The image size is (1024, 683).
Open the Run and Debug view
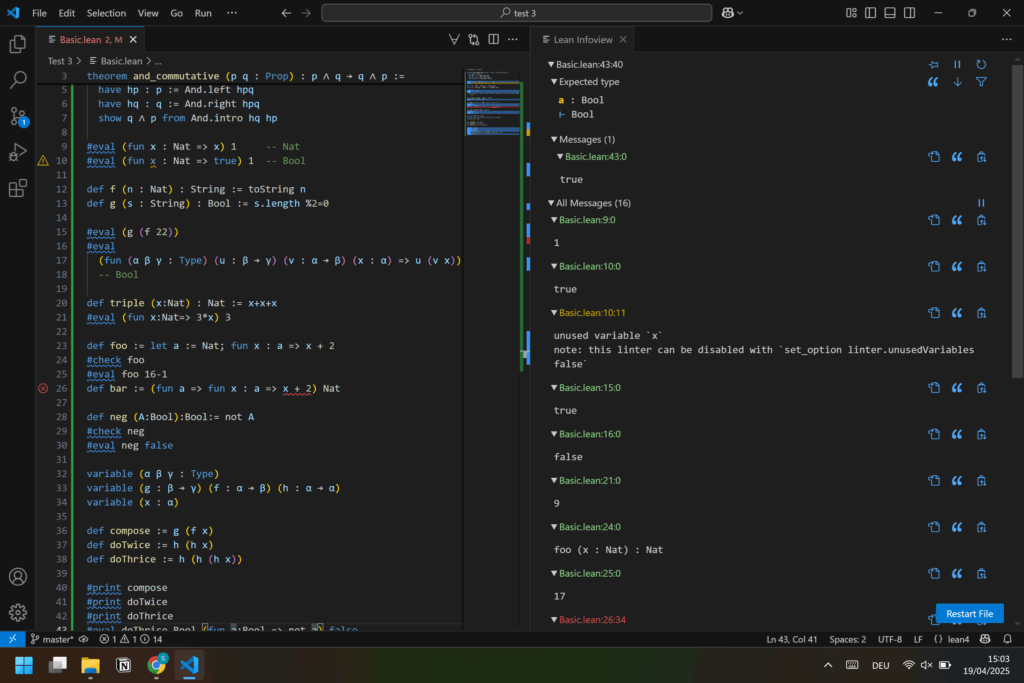[x=18, y=153]
